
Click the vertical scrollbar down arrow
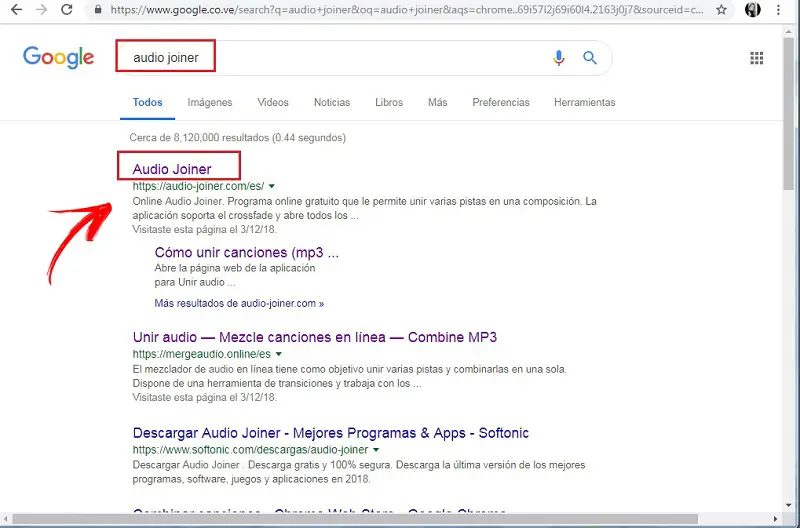[x=789, y=505]
